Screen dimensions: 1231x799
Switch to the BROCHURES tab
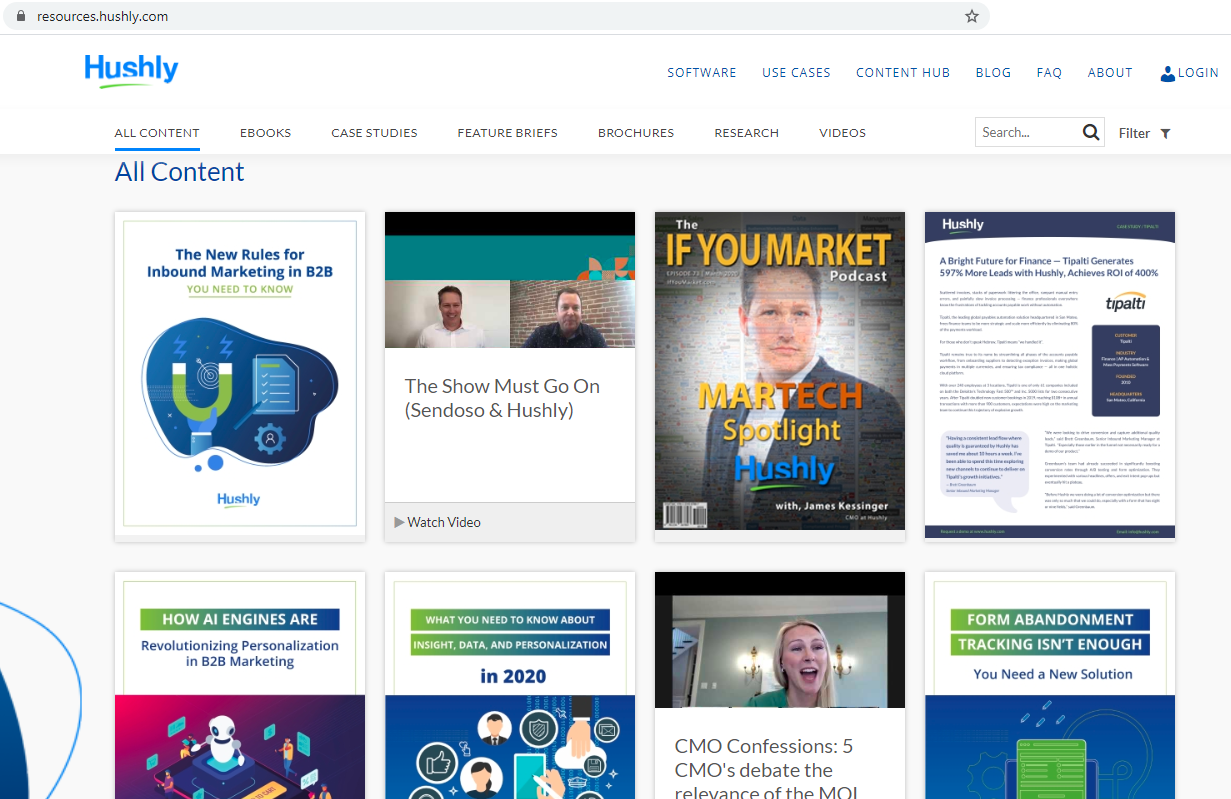[x=636, y=133]
